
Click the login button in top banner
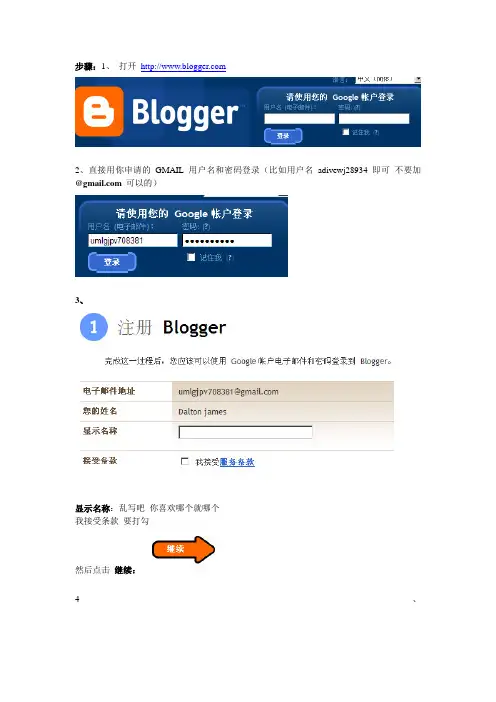tap(283, 136)
